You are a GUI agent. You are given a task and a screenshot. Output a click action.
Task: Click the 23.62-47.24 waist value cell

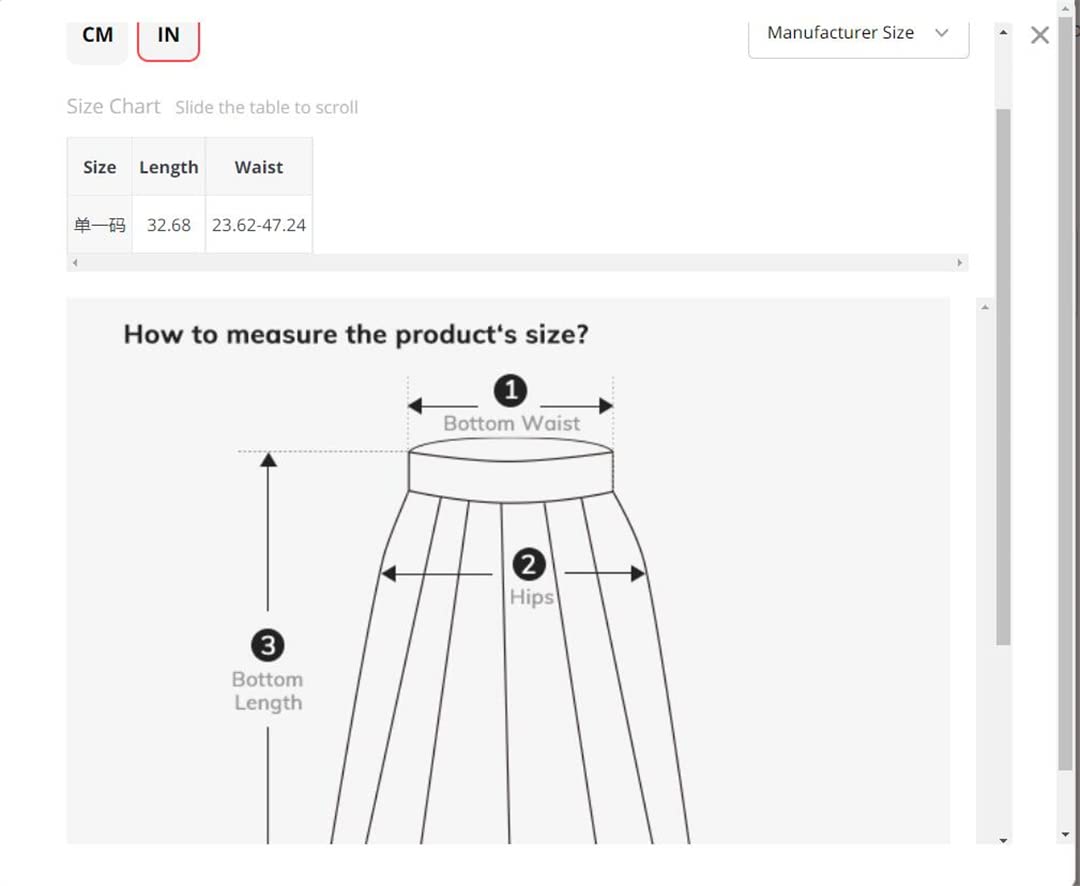259,225
